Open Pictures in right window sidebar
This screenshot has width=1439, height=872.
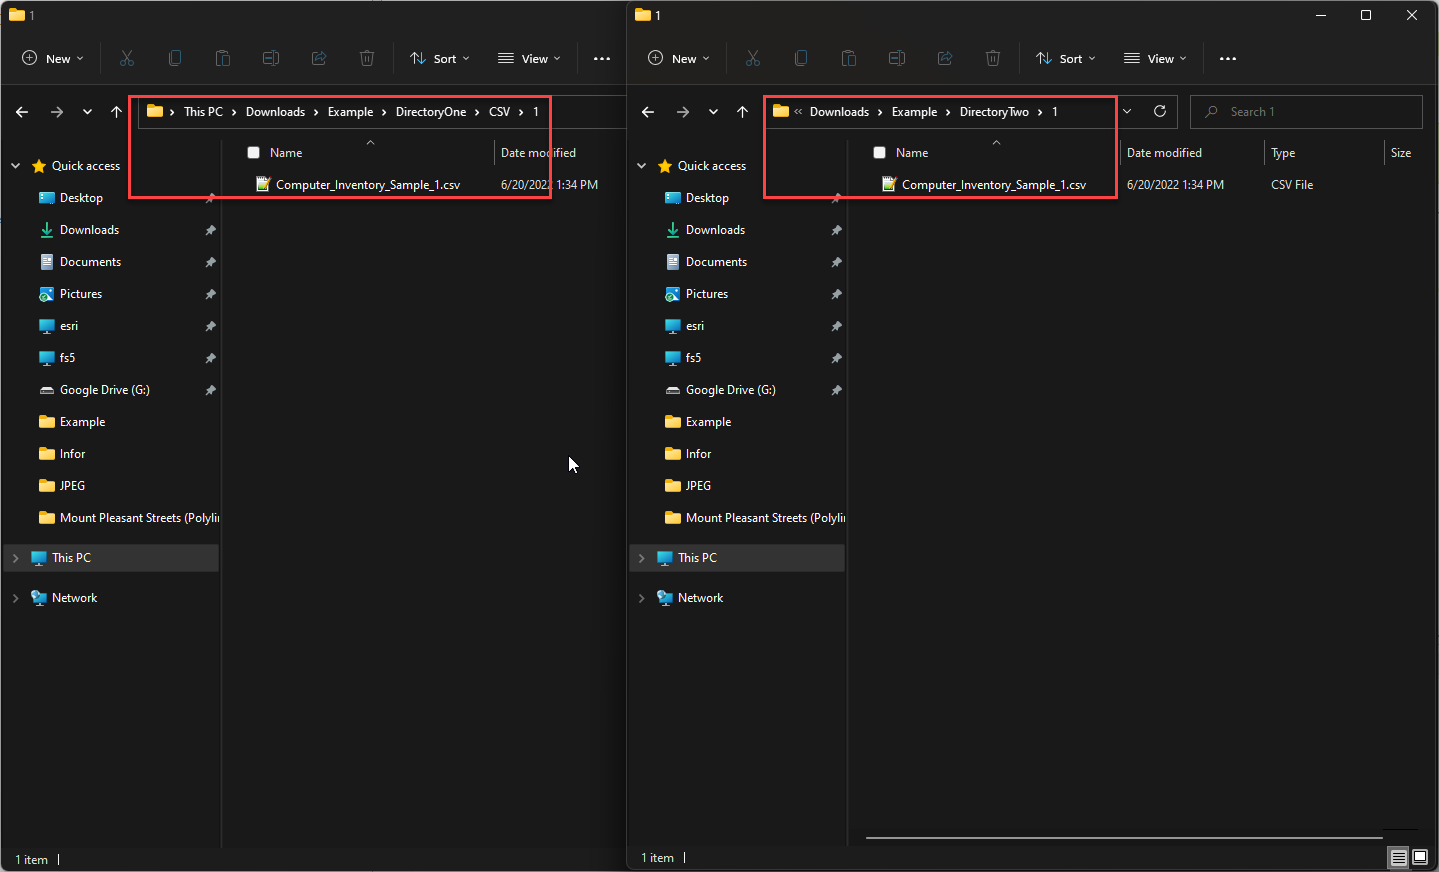(707, 294)
